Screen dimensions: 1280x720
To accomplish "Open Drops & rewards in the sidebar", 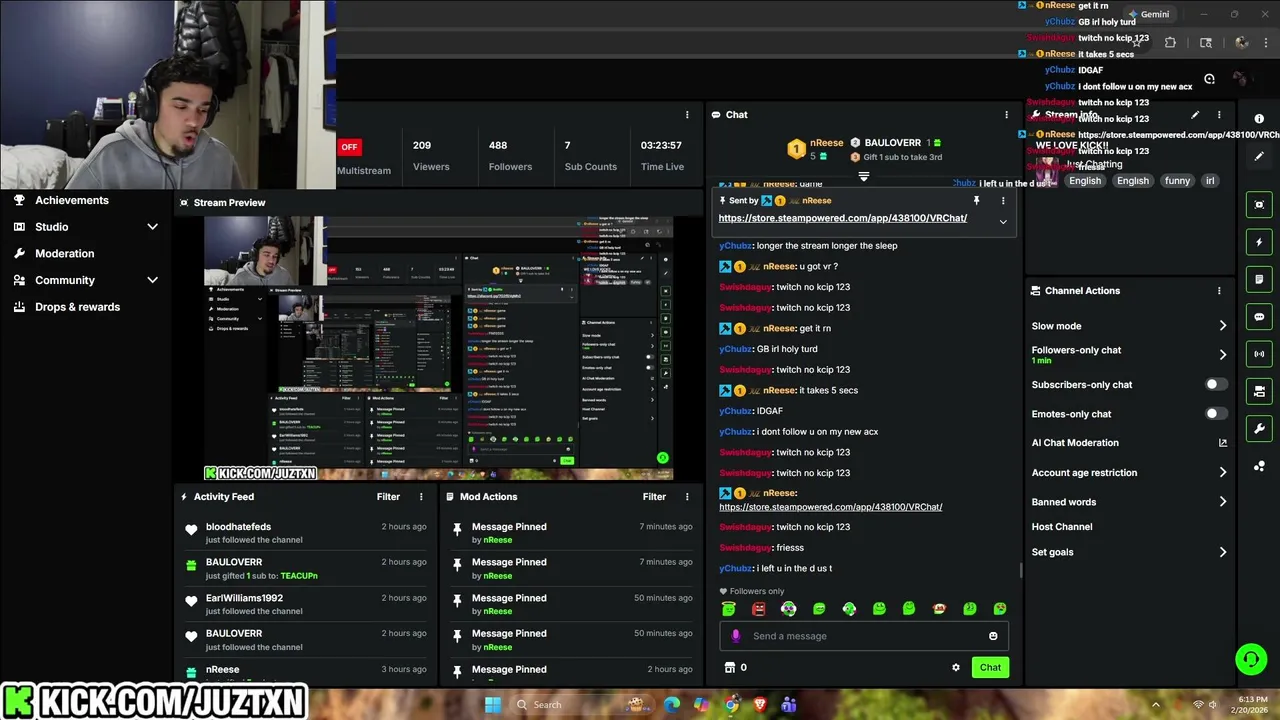I will (x=77, y=307).
